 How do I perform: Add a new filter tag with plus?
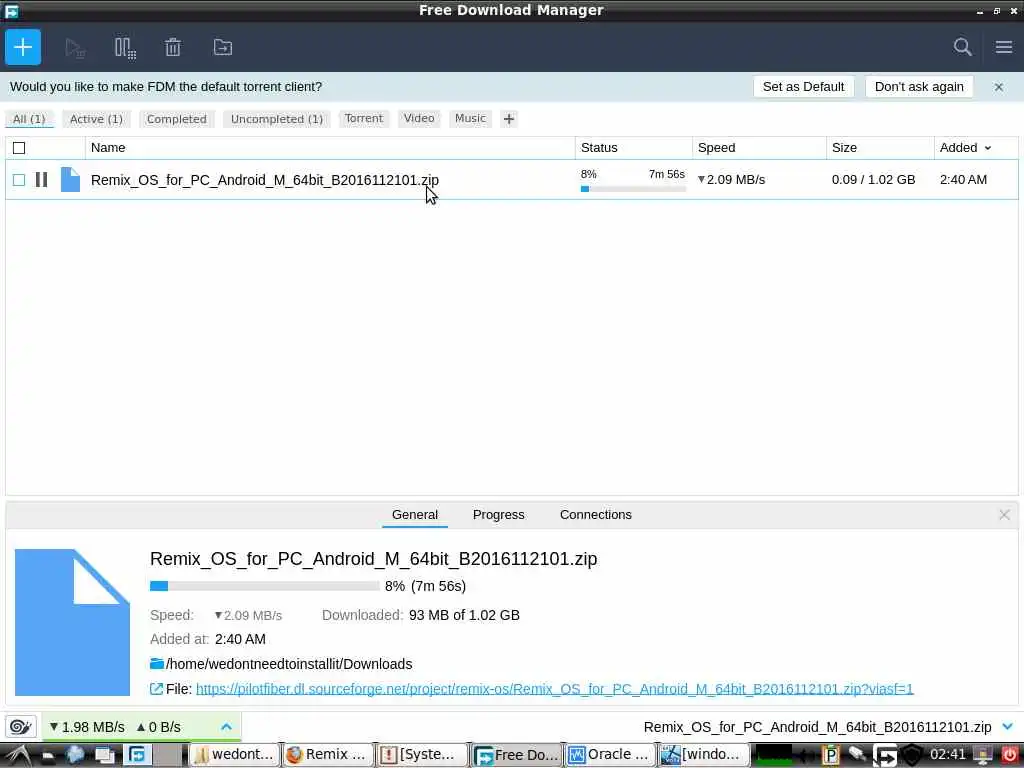pos(509,119)
